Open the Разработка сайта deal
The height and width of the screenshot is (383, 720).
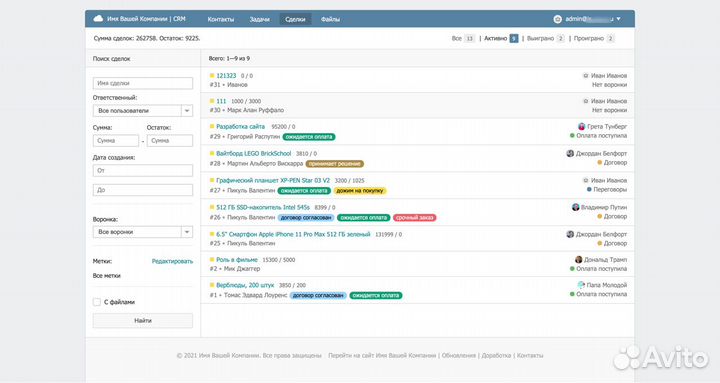(x=241, y=126)
